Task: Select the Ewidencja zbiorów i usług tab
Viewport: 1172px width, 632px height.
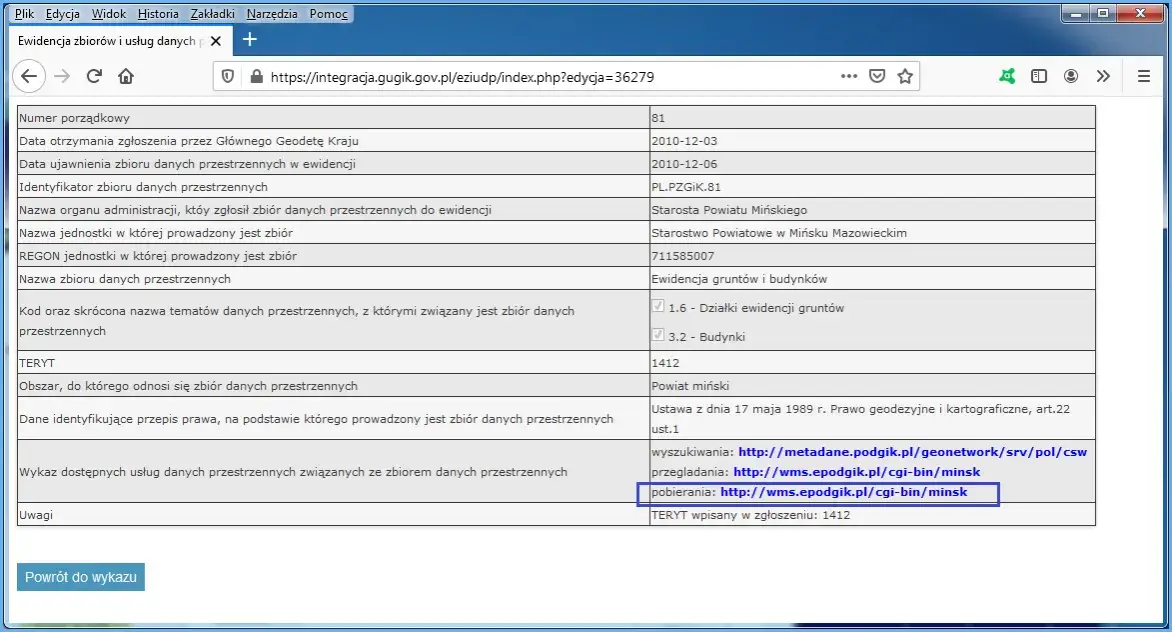Action: (x=110, y=42)
